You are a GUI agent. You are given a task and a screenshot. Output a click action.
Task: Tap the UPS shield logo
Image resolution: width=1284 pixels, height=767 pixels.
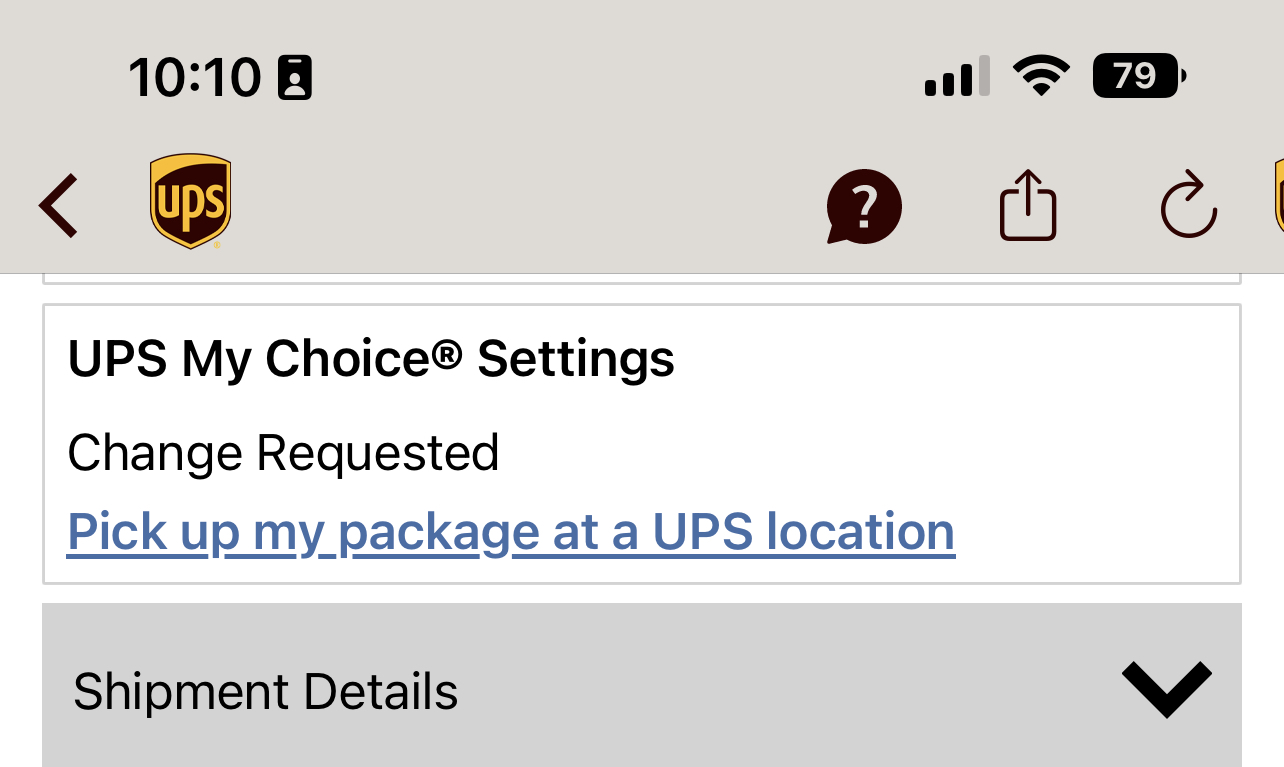(190, 201)
